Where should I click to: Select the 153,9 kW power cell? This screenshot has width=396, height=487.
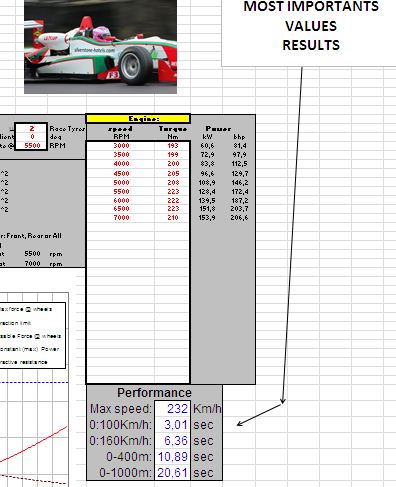207,217
